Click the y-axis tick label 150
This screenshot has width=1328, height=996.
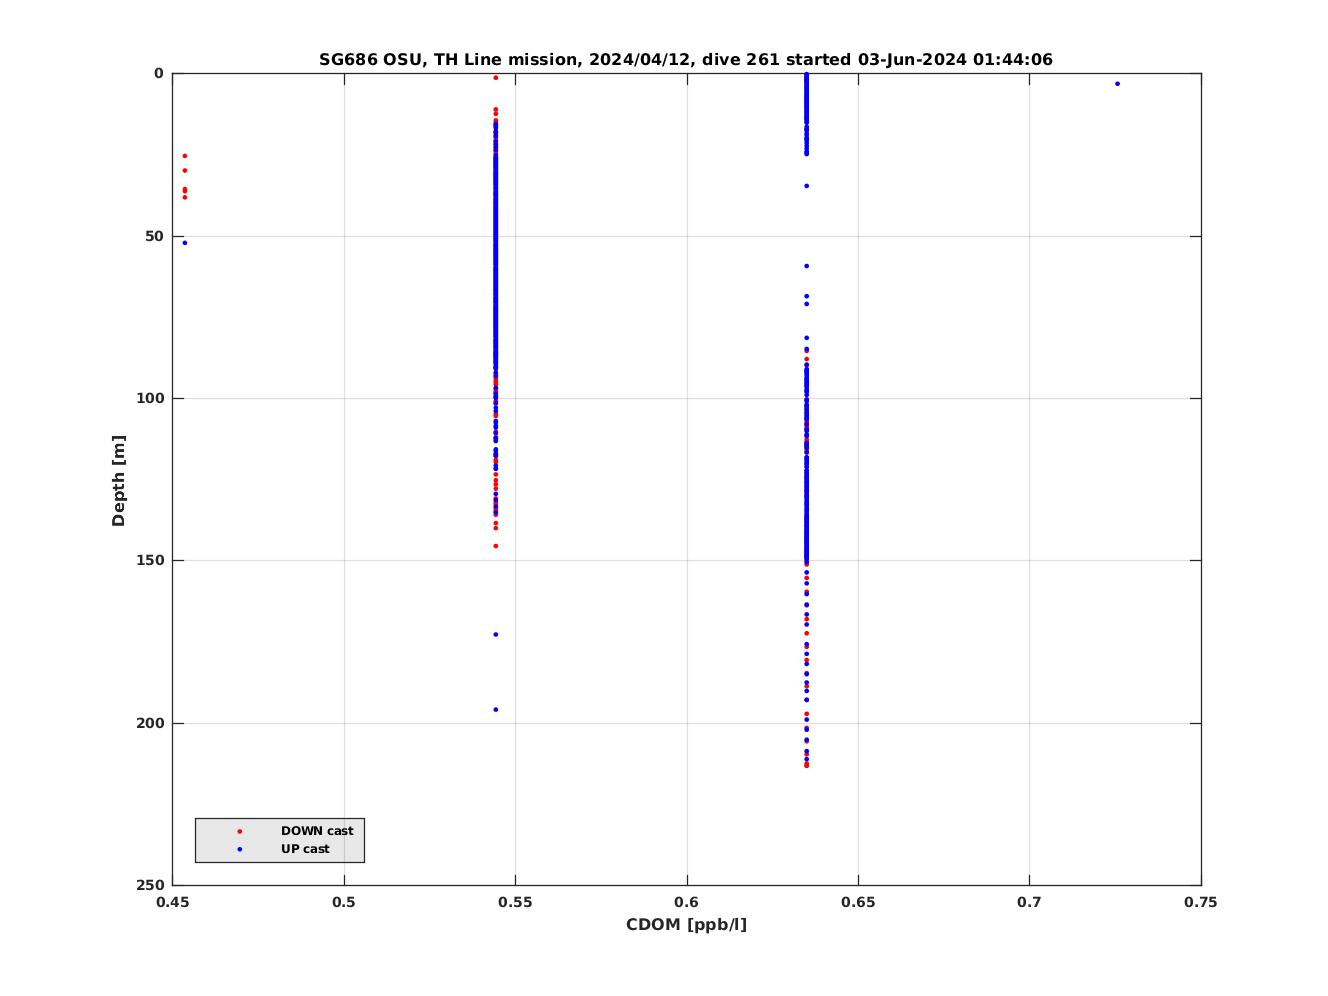point(151,560)
